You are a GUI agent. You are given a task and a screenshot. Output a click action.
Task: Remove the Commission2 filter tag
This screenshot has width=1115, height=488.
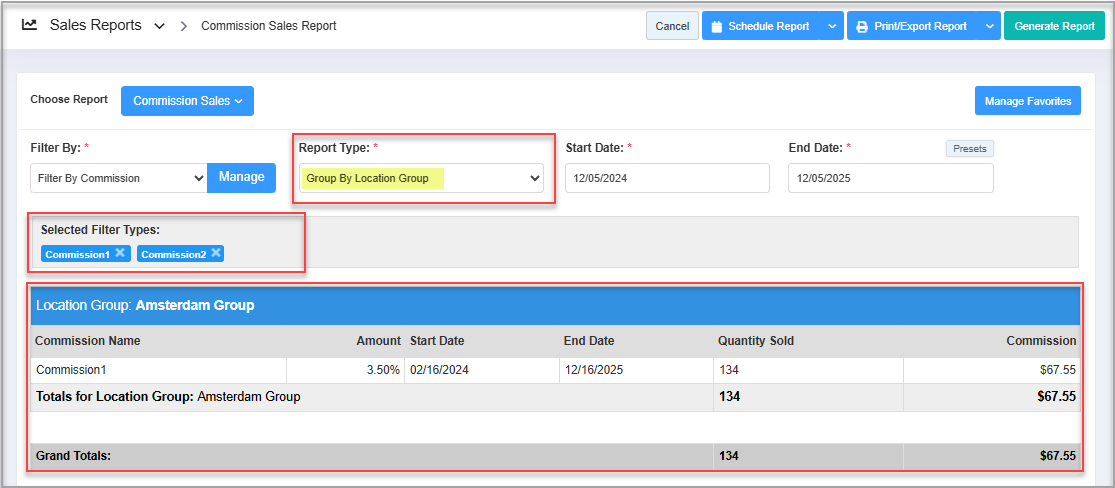coord(216,253)
